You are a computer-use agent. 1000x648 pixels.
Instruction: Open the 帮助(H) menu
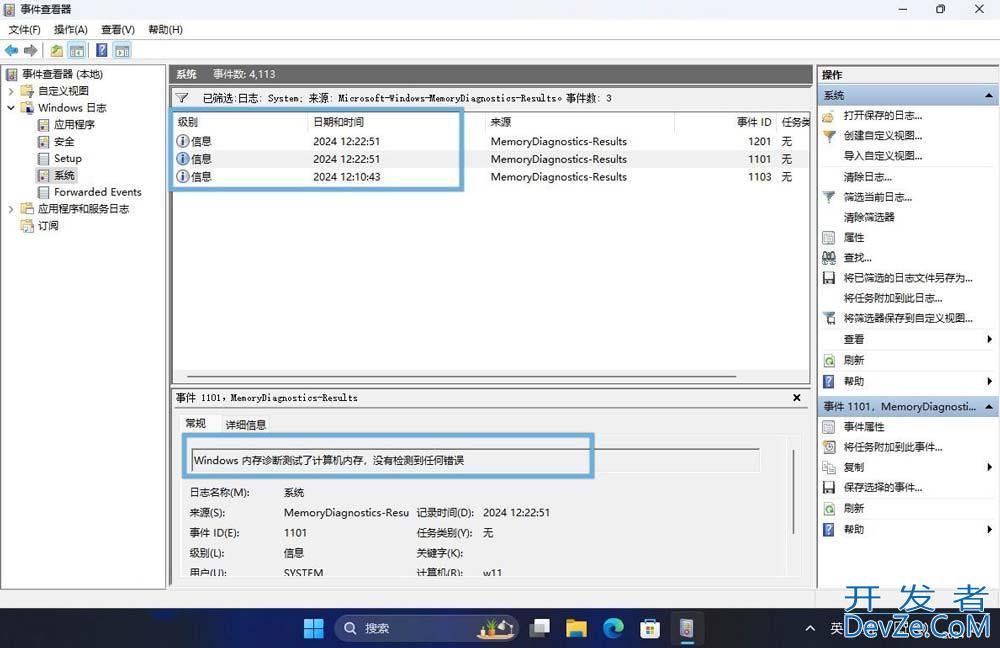(165, 29)
